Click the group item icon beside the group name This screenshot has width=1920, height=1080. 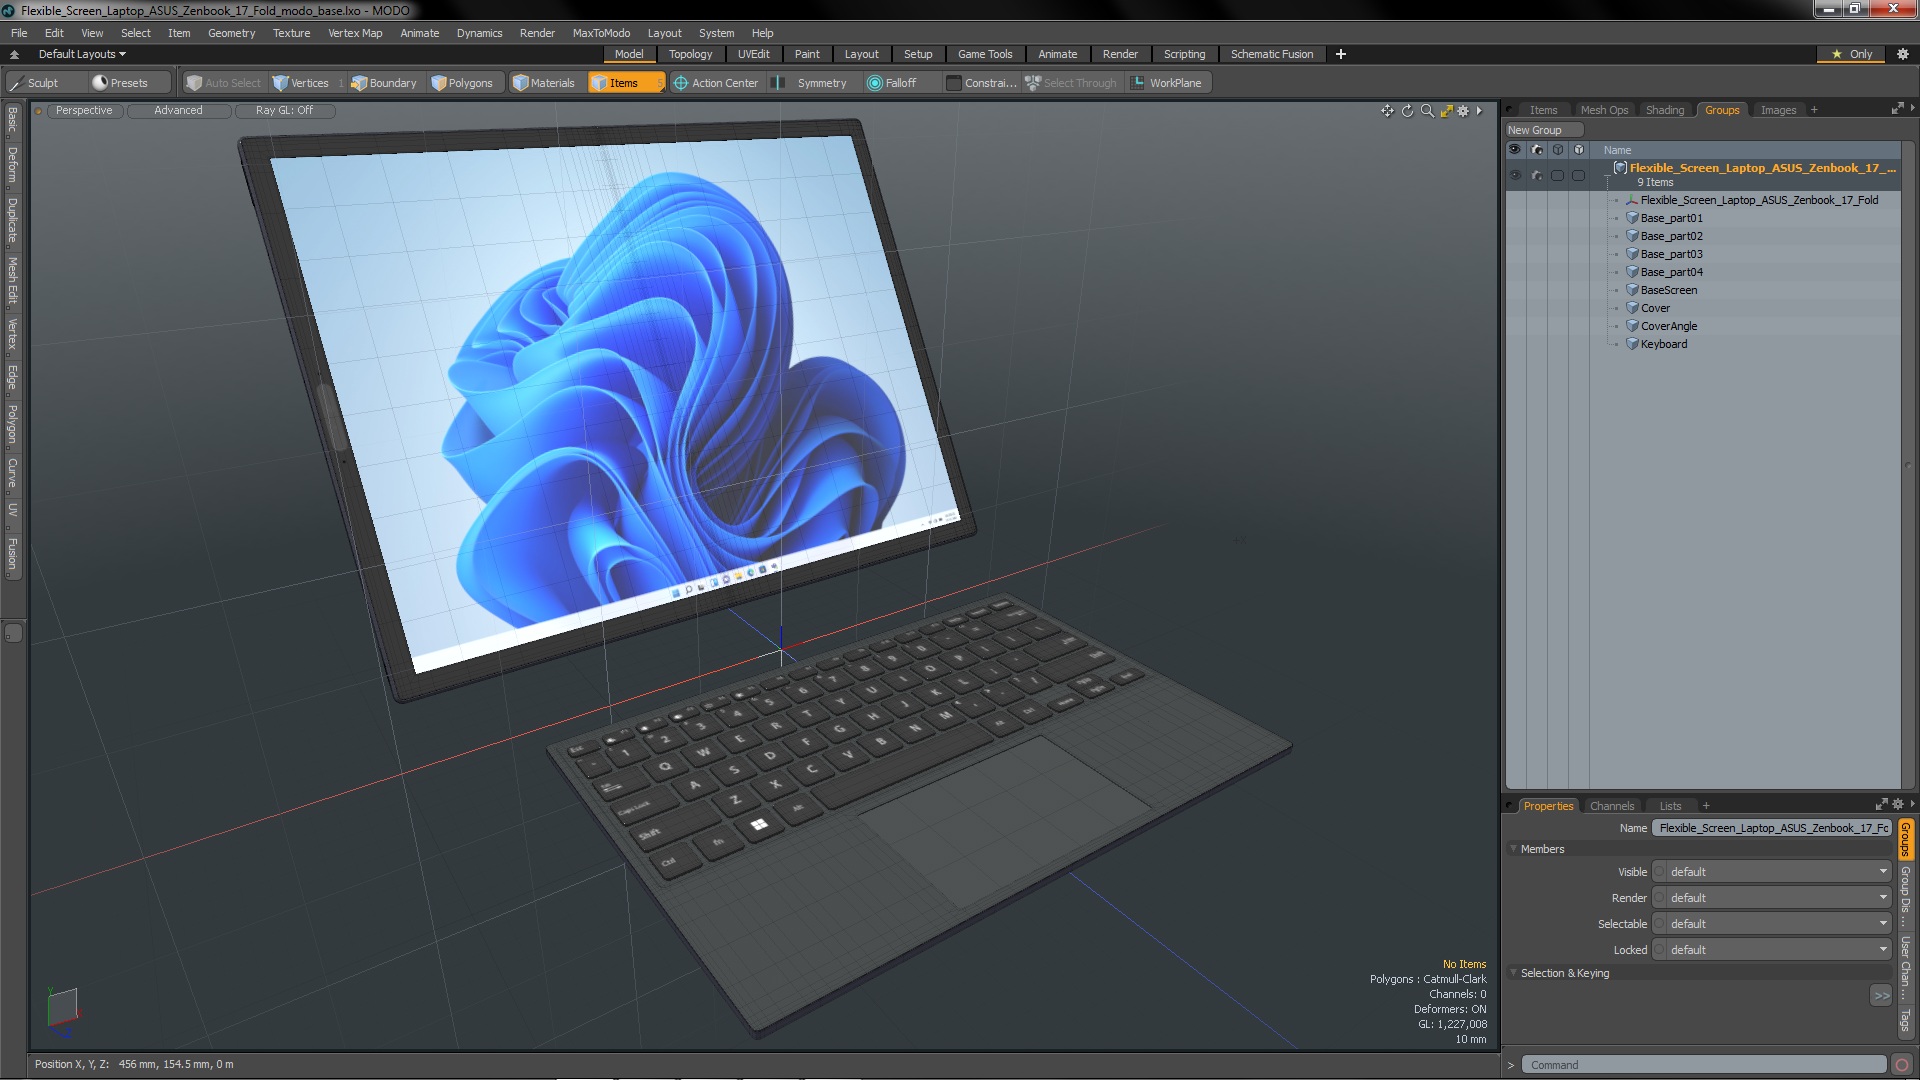pyautogui.click(x=1620, y=168)
